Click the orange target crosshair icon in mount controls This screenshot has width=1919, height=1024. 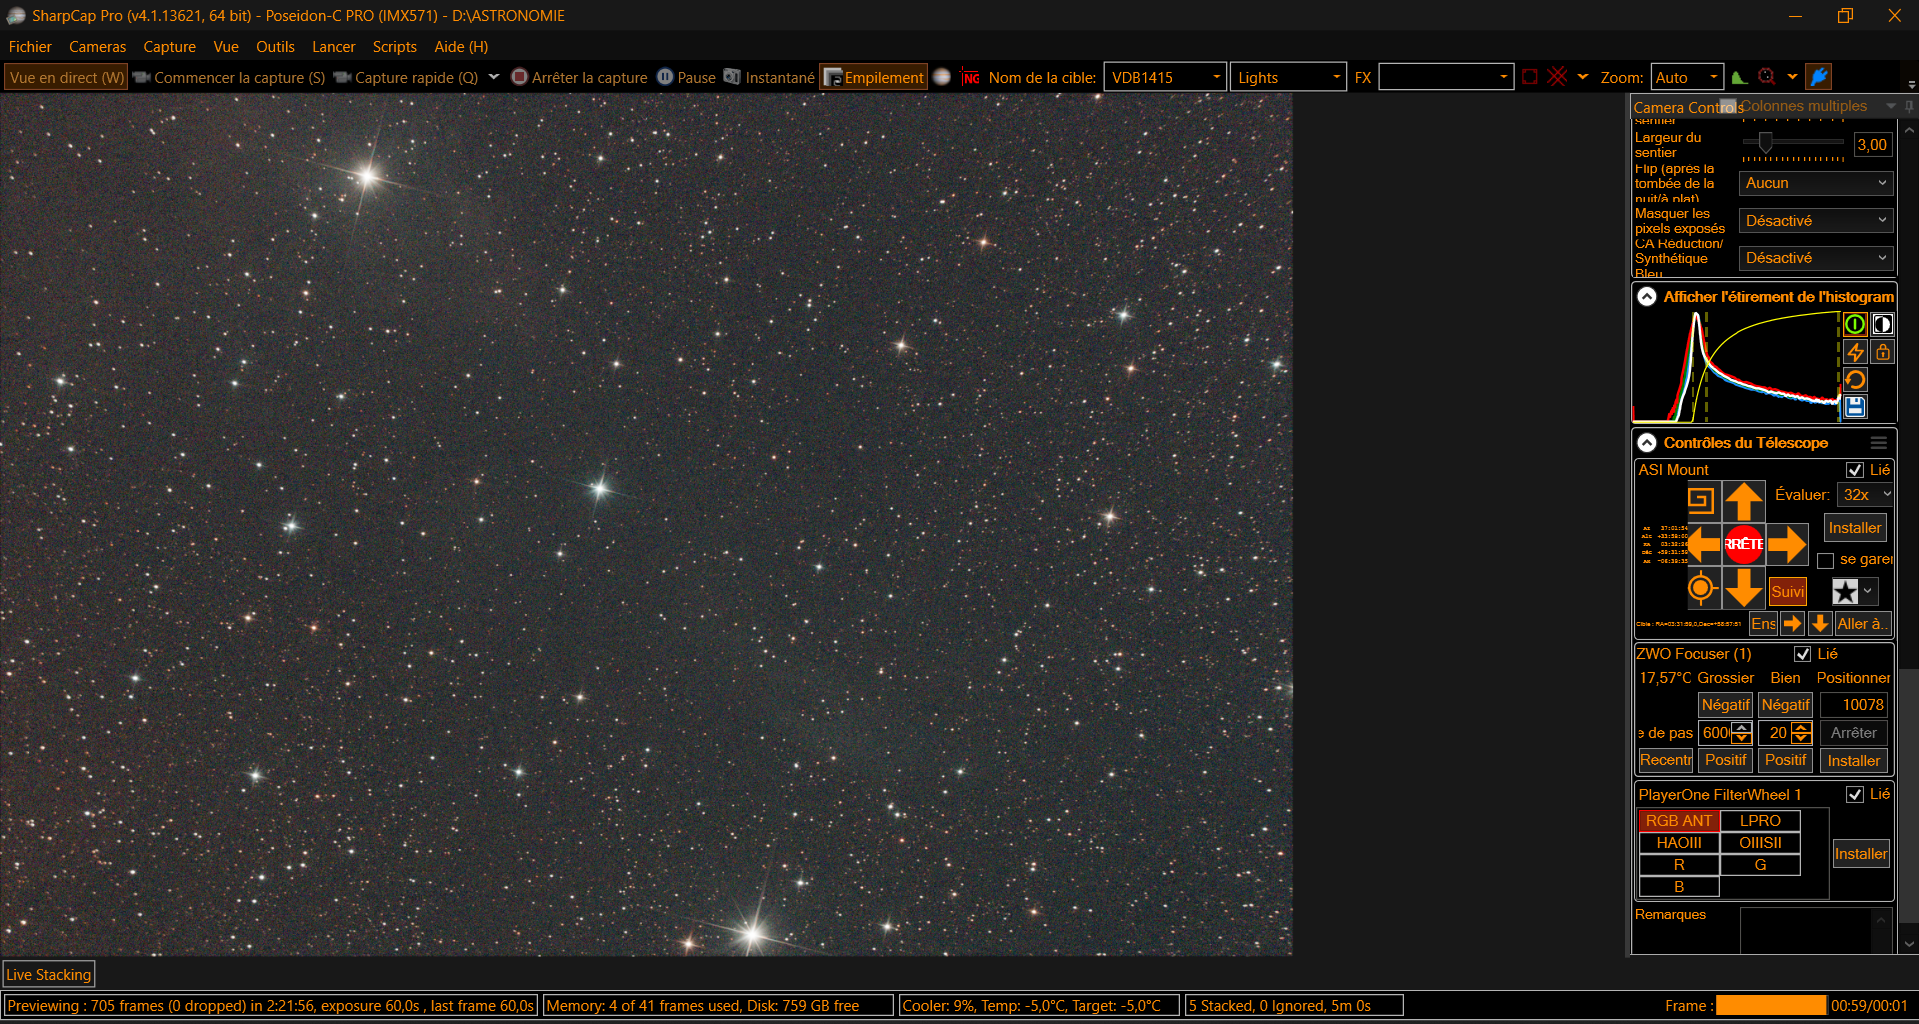1701,588
